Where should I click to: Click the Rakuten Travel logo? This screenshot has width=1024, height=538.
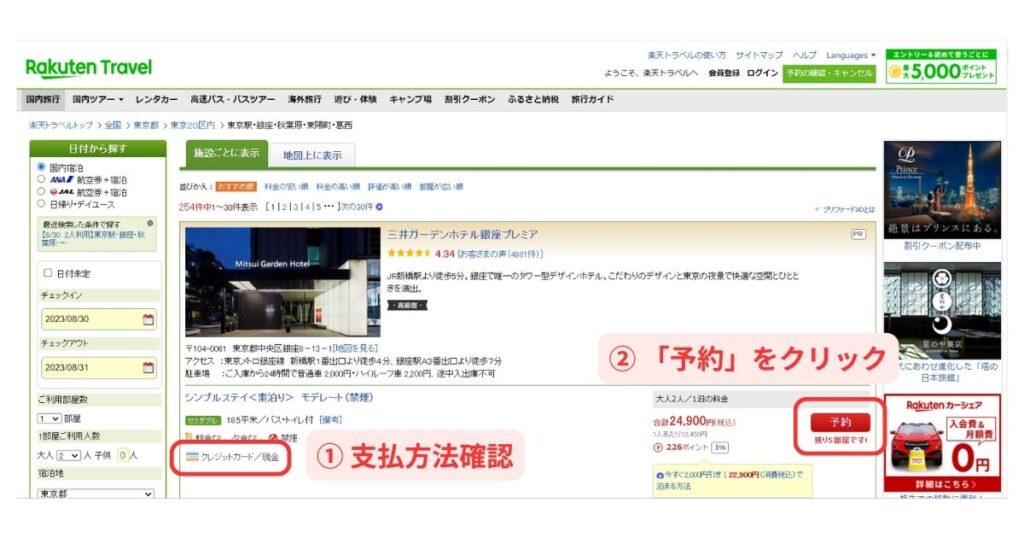click(88, 67)
